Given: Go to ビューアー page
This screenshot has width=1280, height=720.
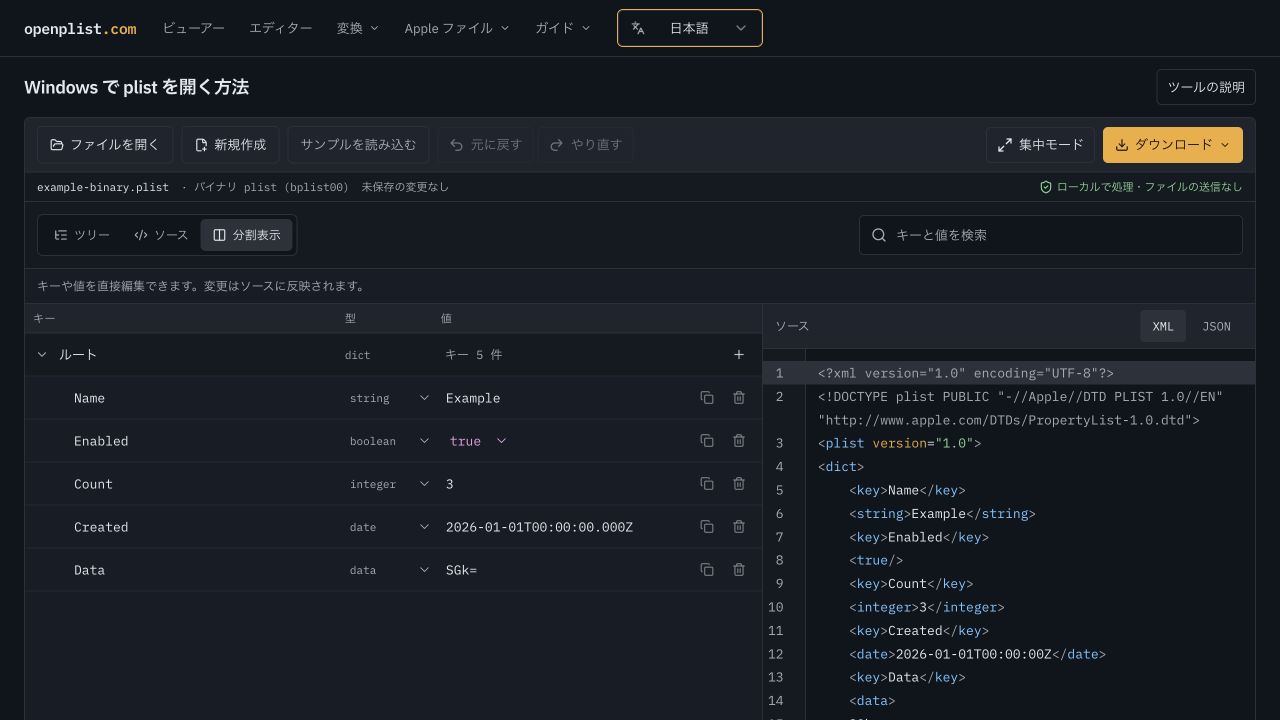Looking at the screenshot, I should tap(194, 28).
